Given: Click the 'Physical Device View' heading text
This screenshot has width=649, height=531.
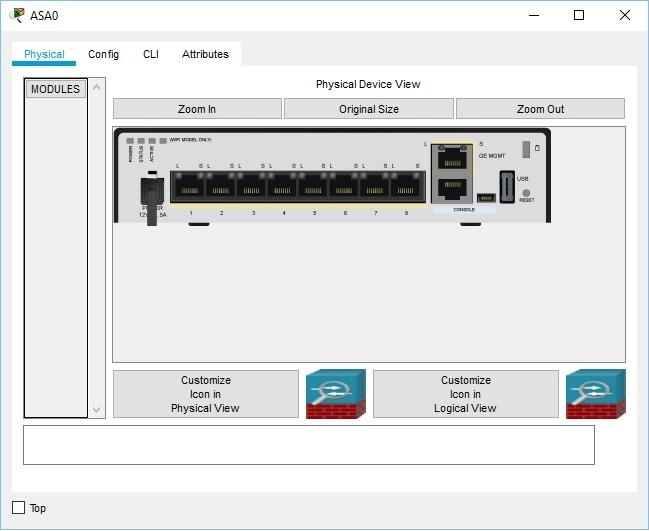Looking at the screenshot, I should 368,84.
